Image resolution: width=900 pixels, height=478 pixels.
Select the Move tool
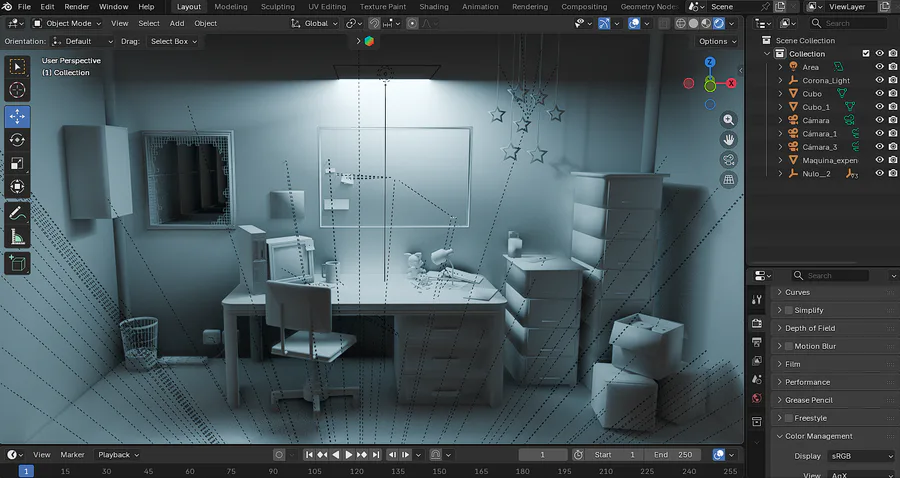tap(17, 116)
